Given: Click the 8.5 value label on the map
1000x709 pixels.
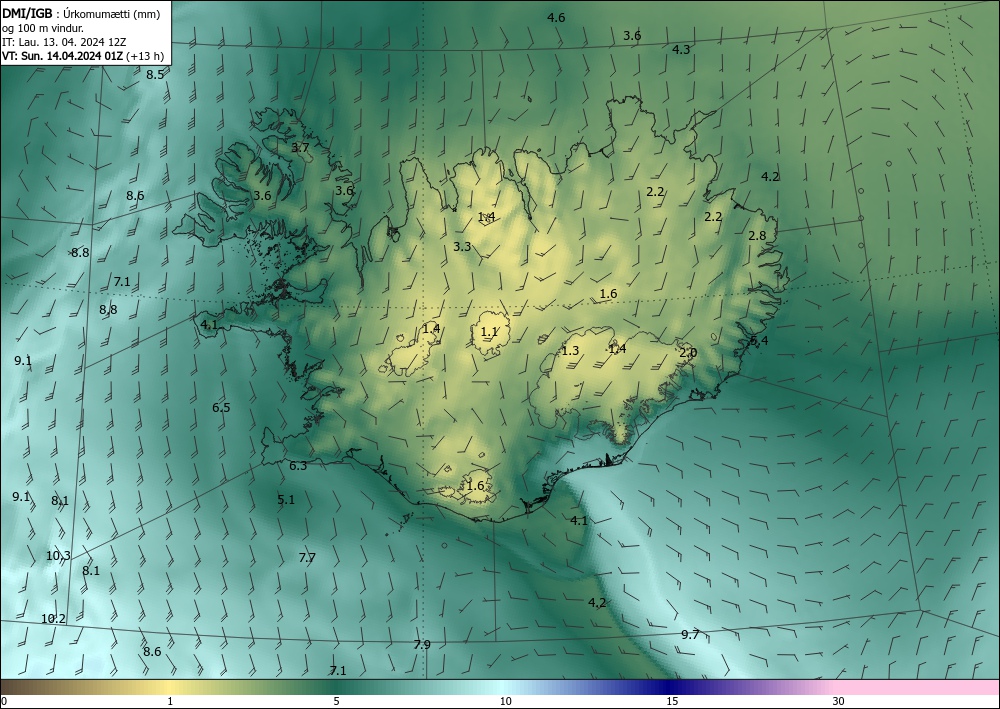Looking at the screenshot, I should (155, 75).
